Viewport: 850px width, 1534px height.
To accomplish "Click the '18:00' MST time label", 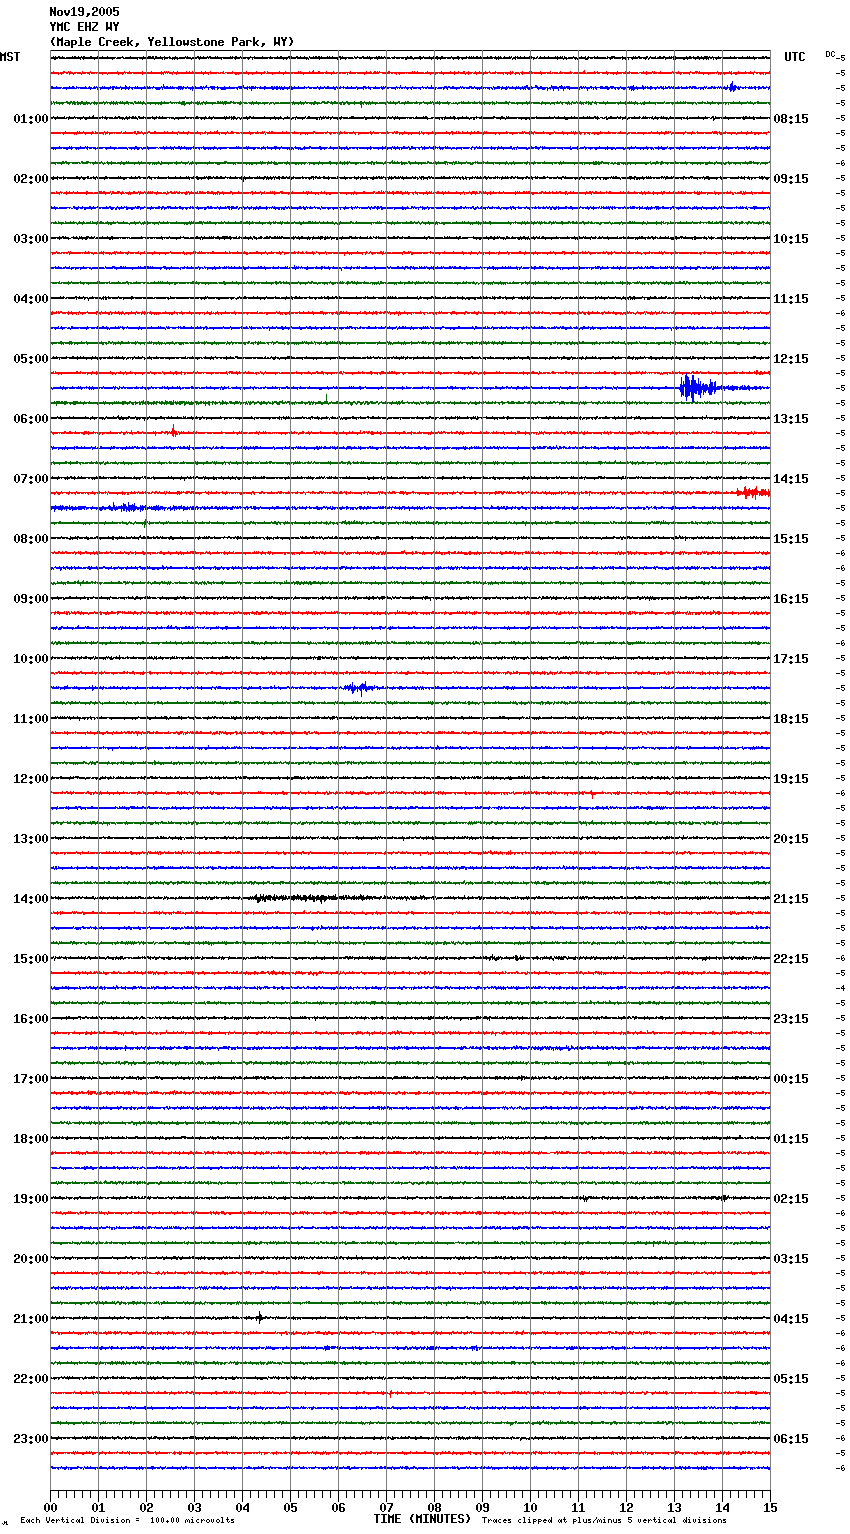I will click(31, 1139).
